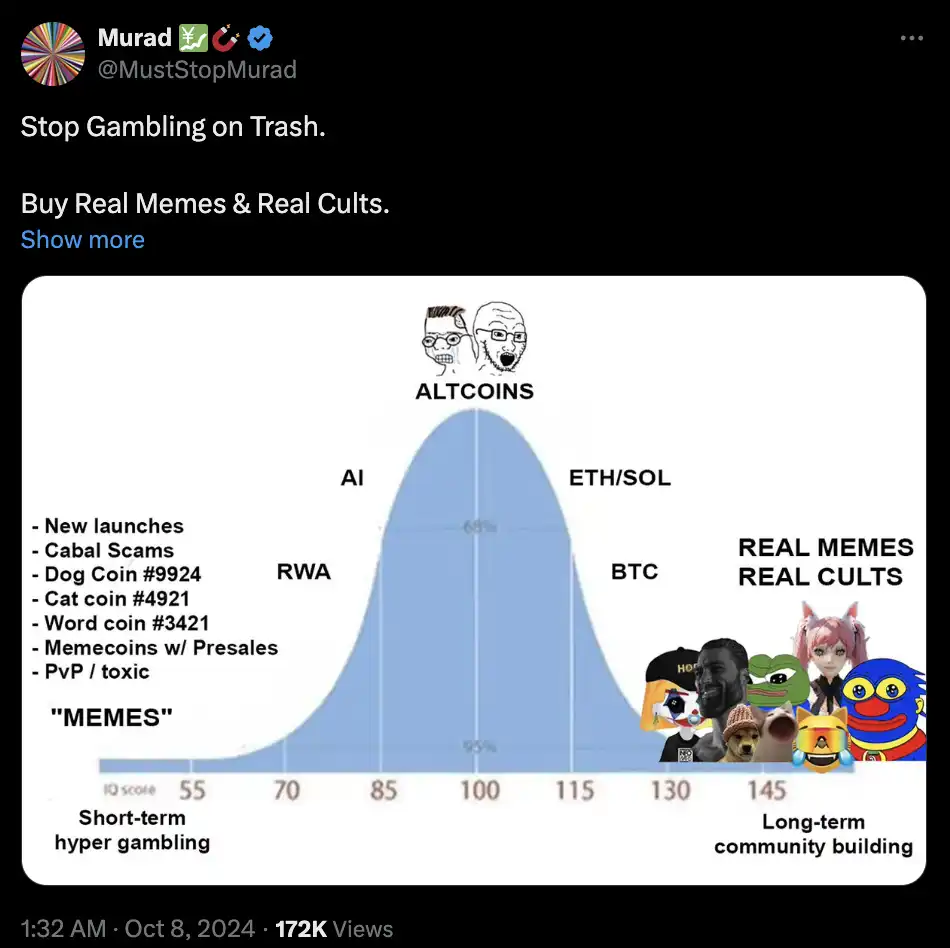
Task: Click the tweet text Stop Gambling on Trash
Action: (x=172, y=127)
